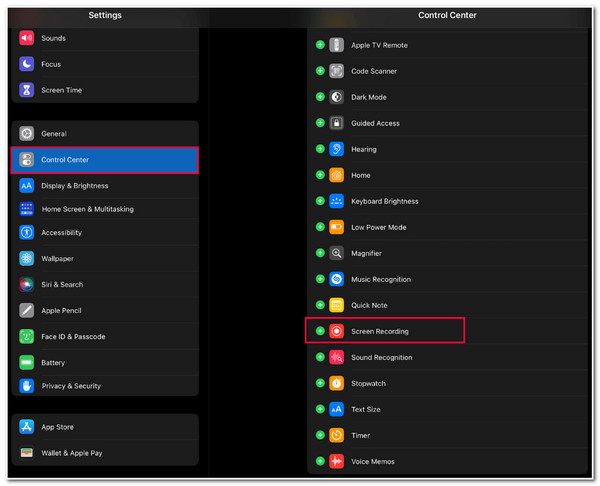Add Code Scanner with green plus
This screenshot has width=600, height=486.
pos(320,71)
